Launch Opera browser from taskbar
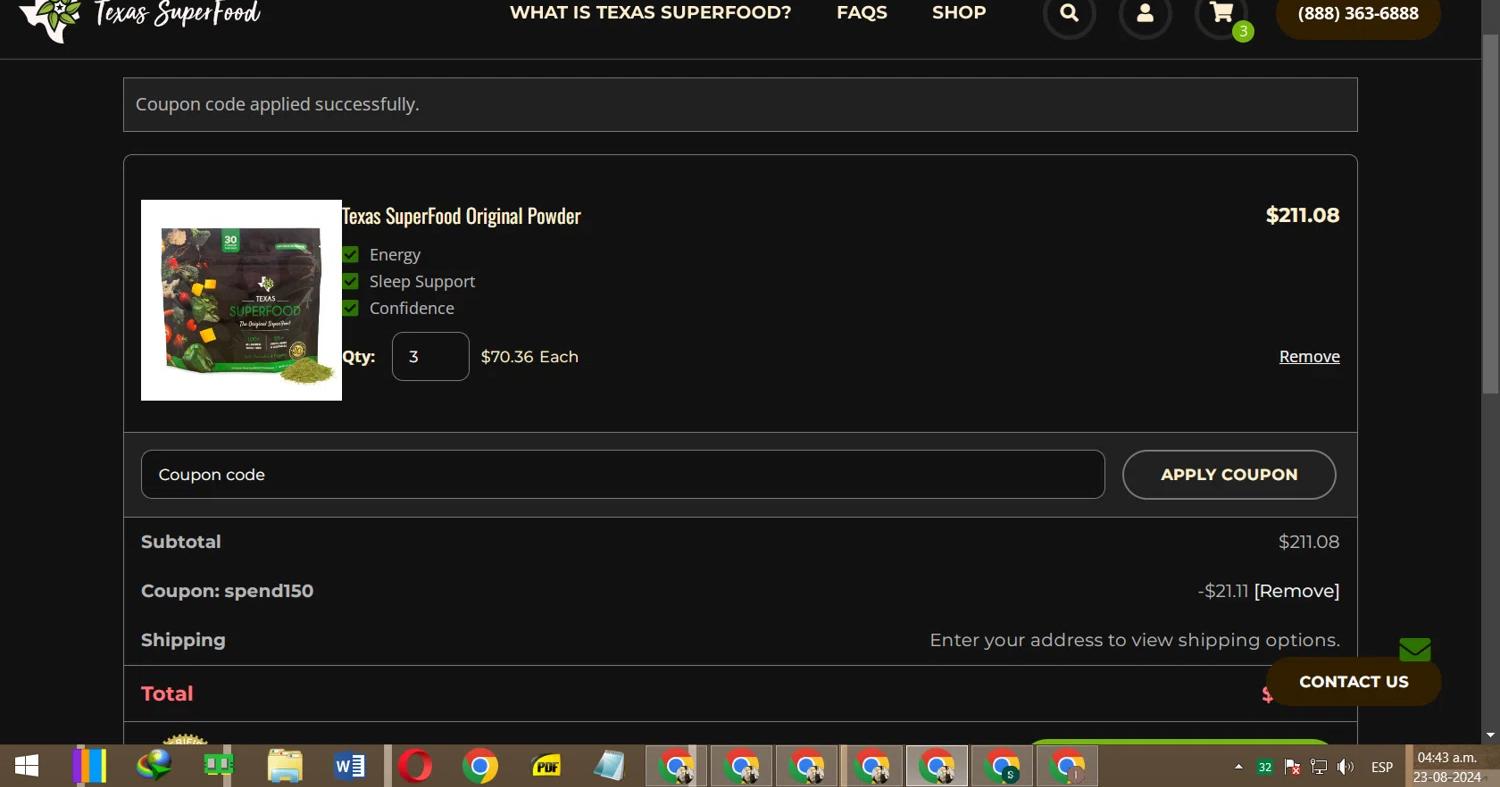 415,766
